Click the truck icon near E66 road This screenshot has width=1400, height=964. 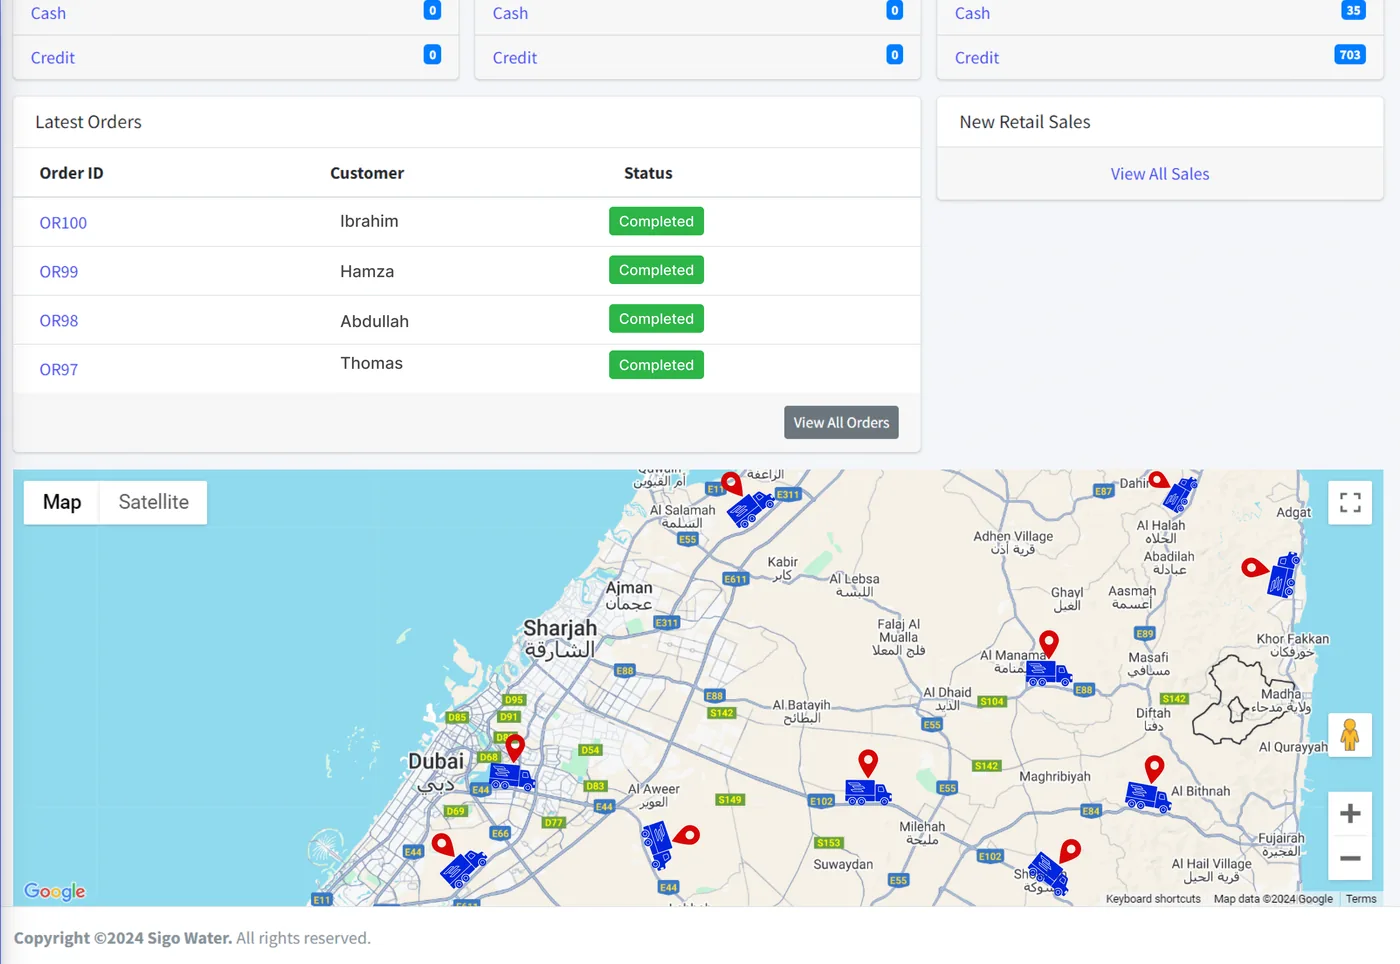coord(463,868)
